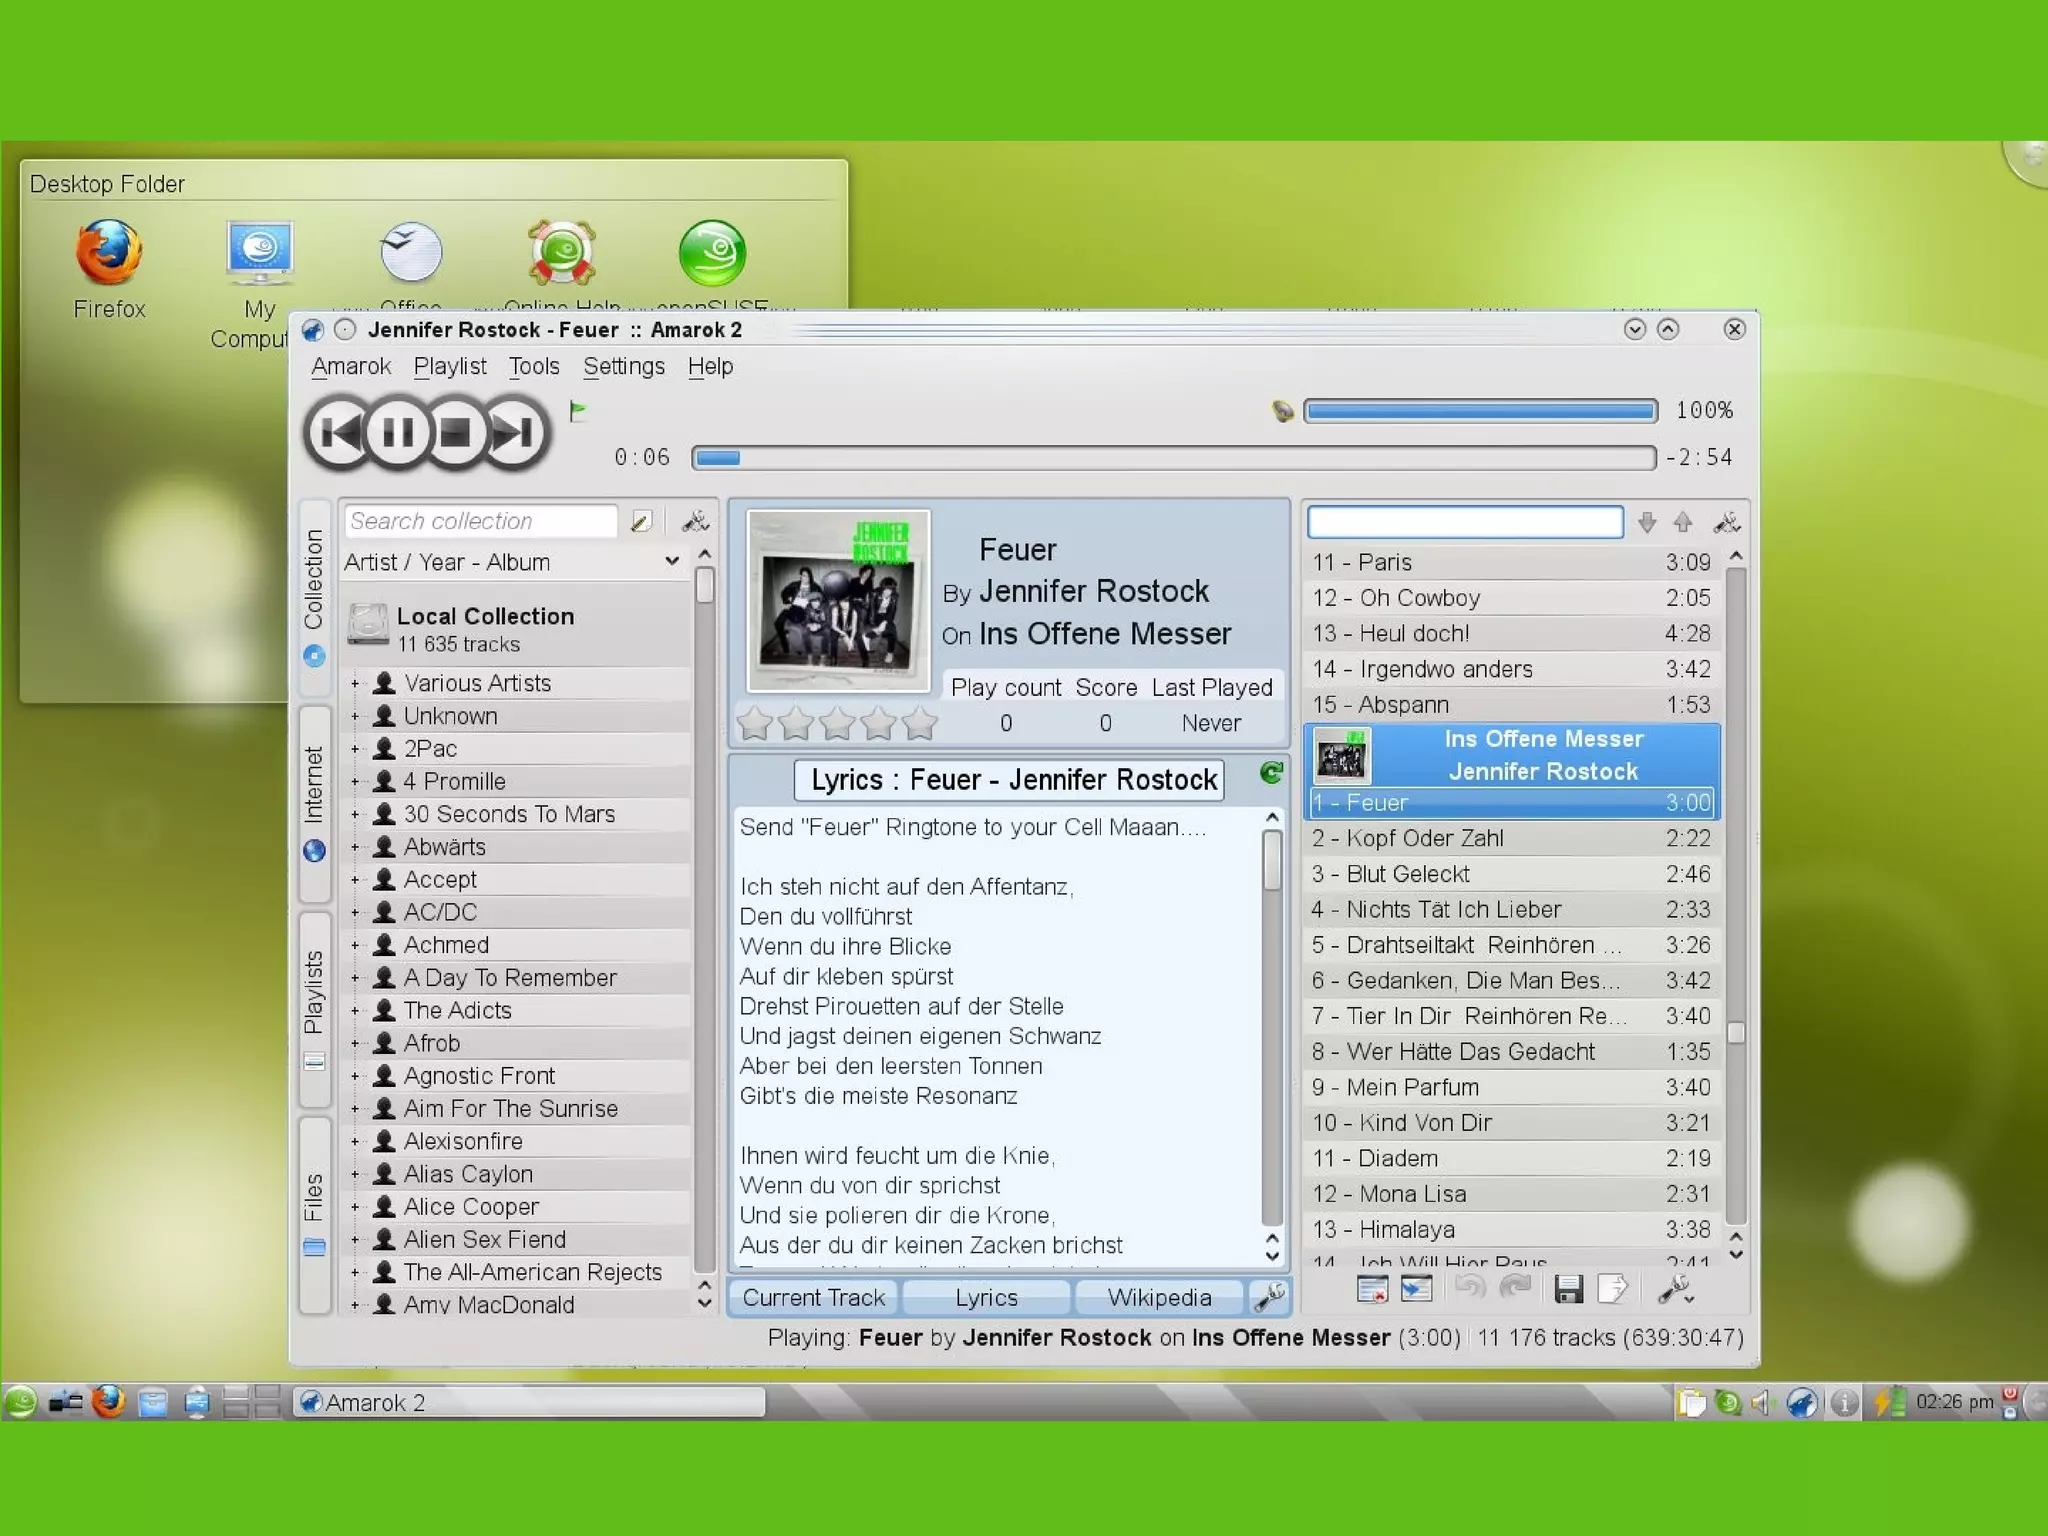Switch to the Wikipedia tab
Image resolution: width=2048 pixels, height=1536 pixels.
click(x=1159, y=1298)
